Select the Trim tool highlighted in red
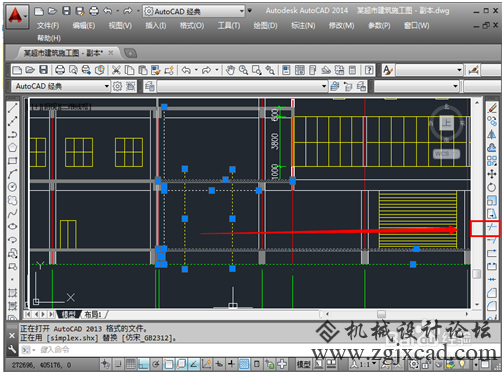504x374 pixels. coord(492,227)
